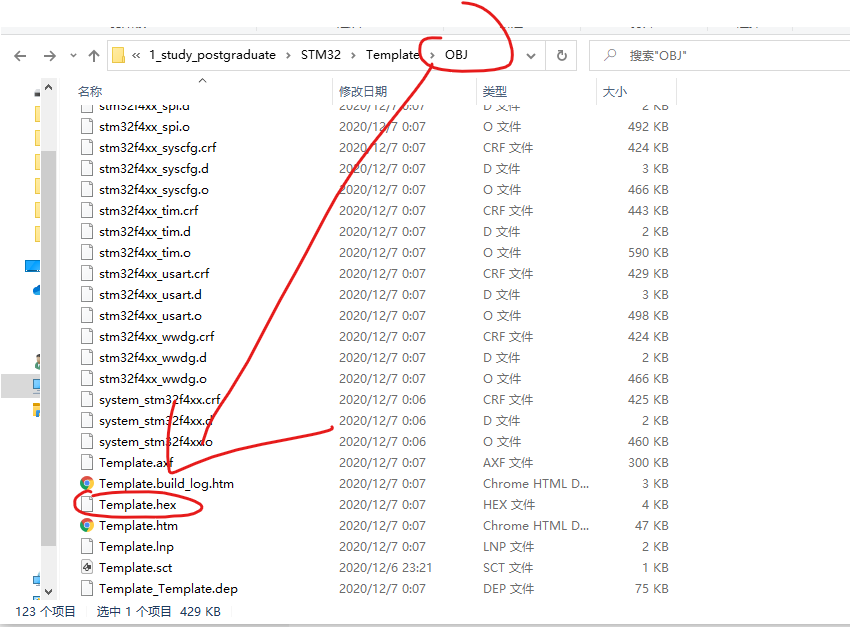Select file icon of stm32f4xx_syscfg.o
Image resolution: width=850 pixels, height=627 pixels.
coord(87,190)
